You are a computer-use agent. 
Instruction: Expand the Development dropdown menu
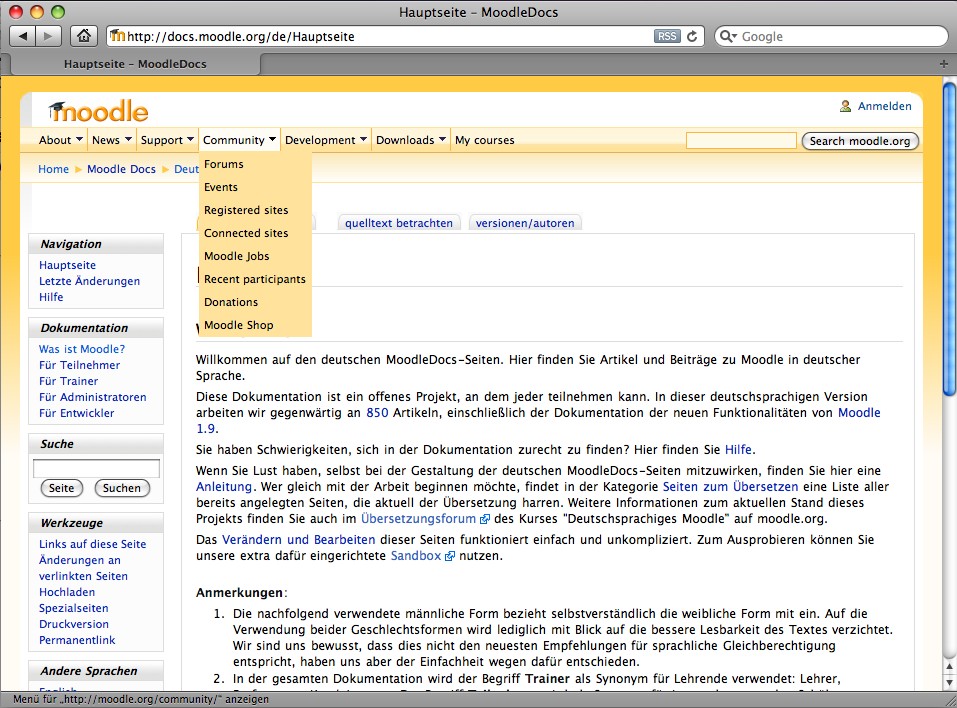pos(326,140)
